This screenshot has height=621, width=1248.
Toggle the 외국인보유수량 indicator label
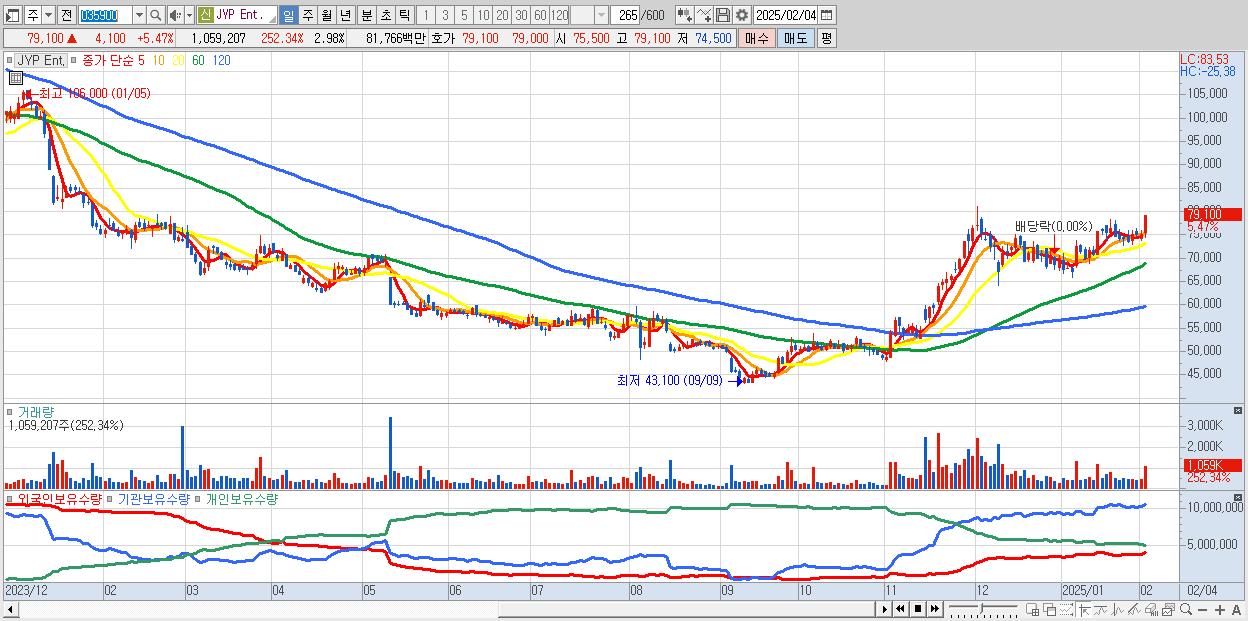click(60, 498)
